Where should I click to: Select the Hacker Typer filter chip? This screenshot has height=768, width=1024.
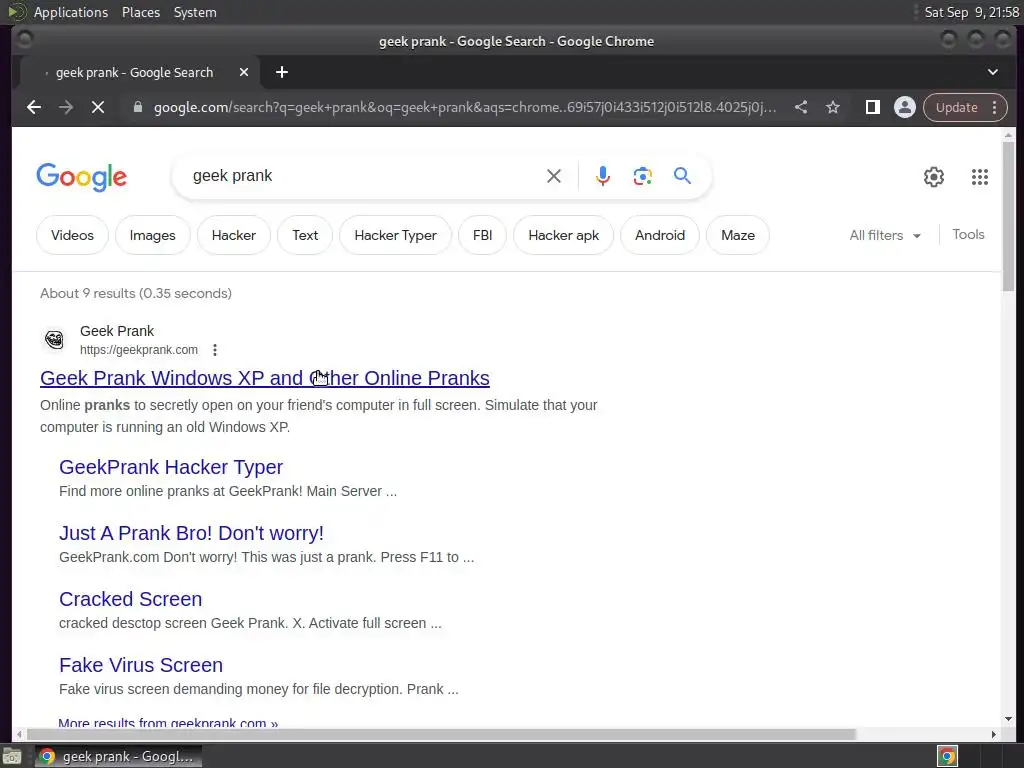click(x=396, y=235)
